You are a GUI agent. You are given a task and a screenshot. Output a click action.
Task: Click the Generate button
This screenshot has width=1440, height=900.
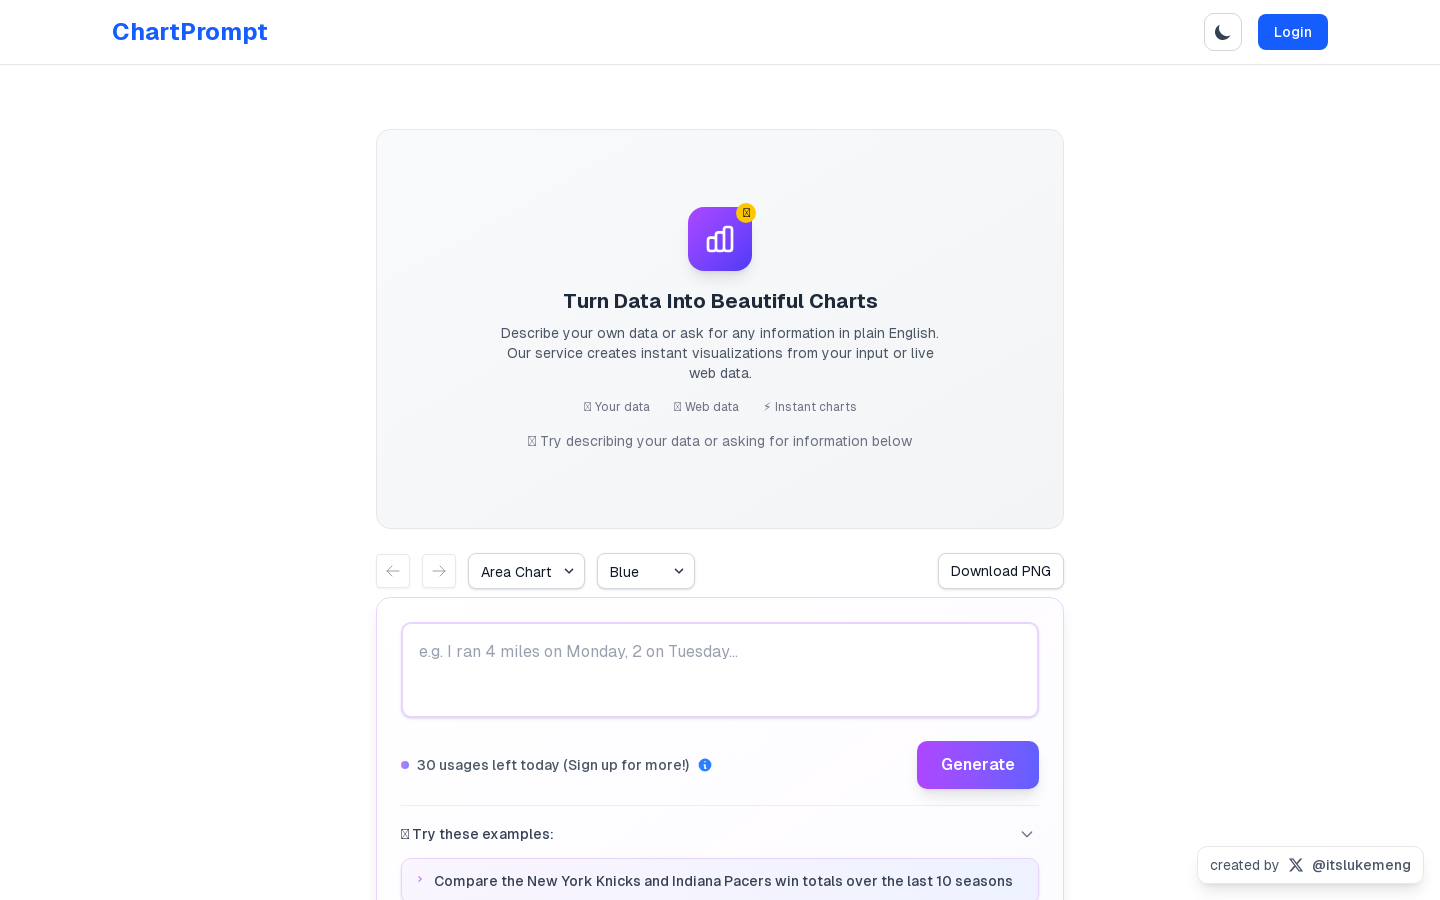(978, 765)
